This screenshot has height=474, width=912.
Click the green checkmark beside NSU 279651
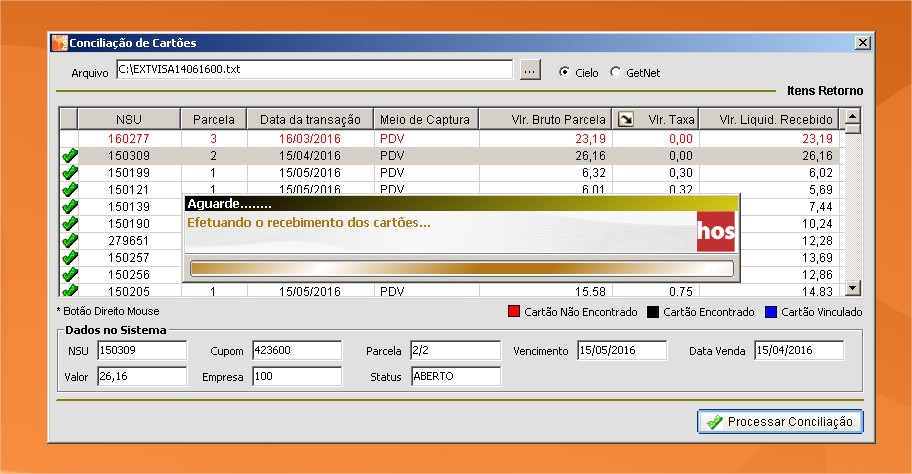(69, 241)
